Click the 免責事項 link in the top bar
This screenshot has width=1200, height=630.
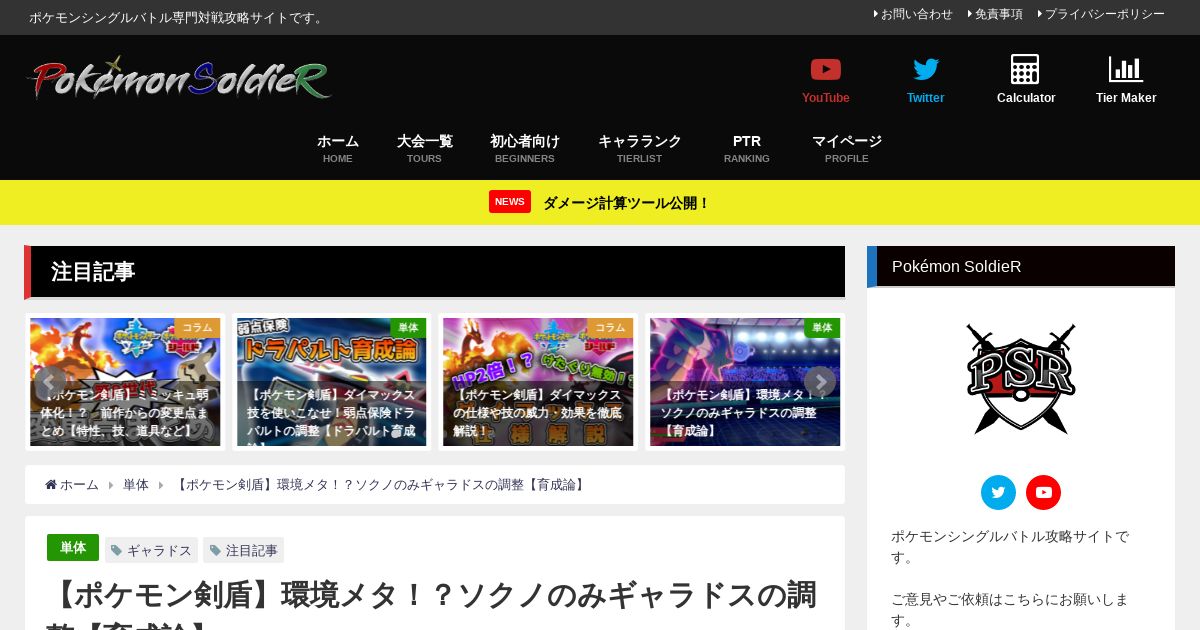tap(998, 14)
